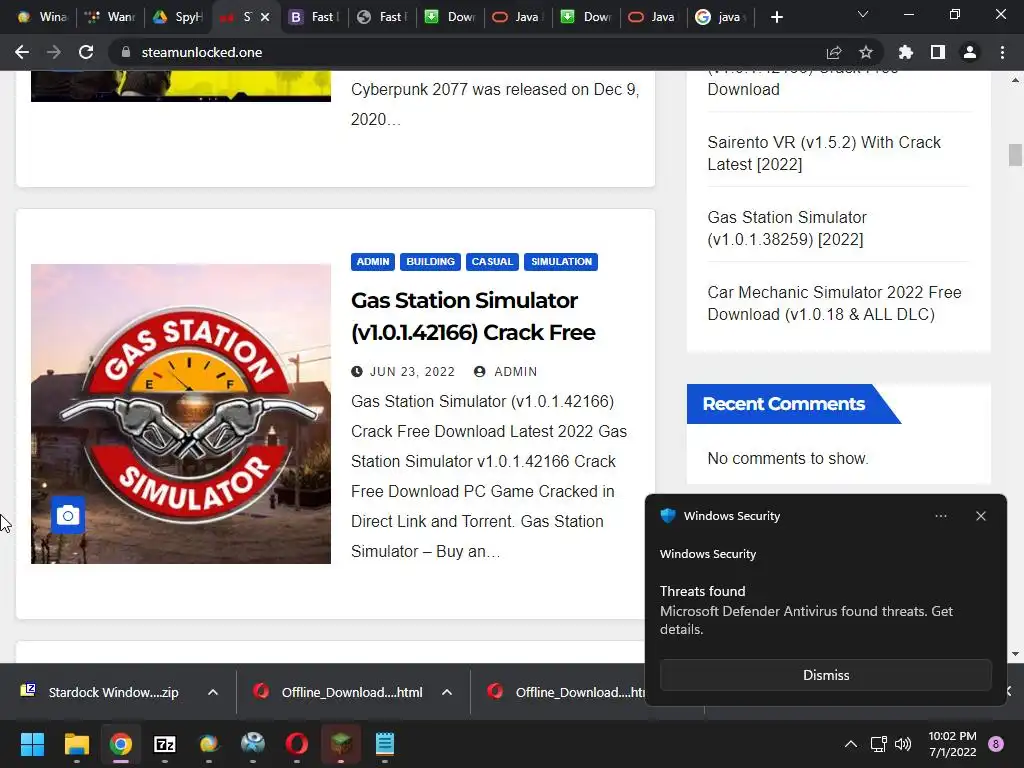This screenshot has width=1024, height=768.
Task: Open Sairento VR (v1.5.2) sidebar link
Action: click(824, 153)
